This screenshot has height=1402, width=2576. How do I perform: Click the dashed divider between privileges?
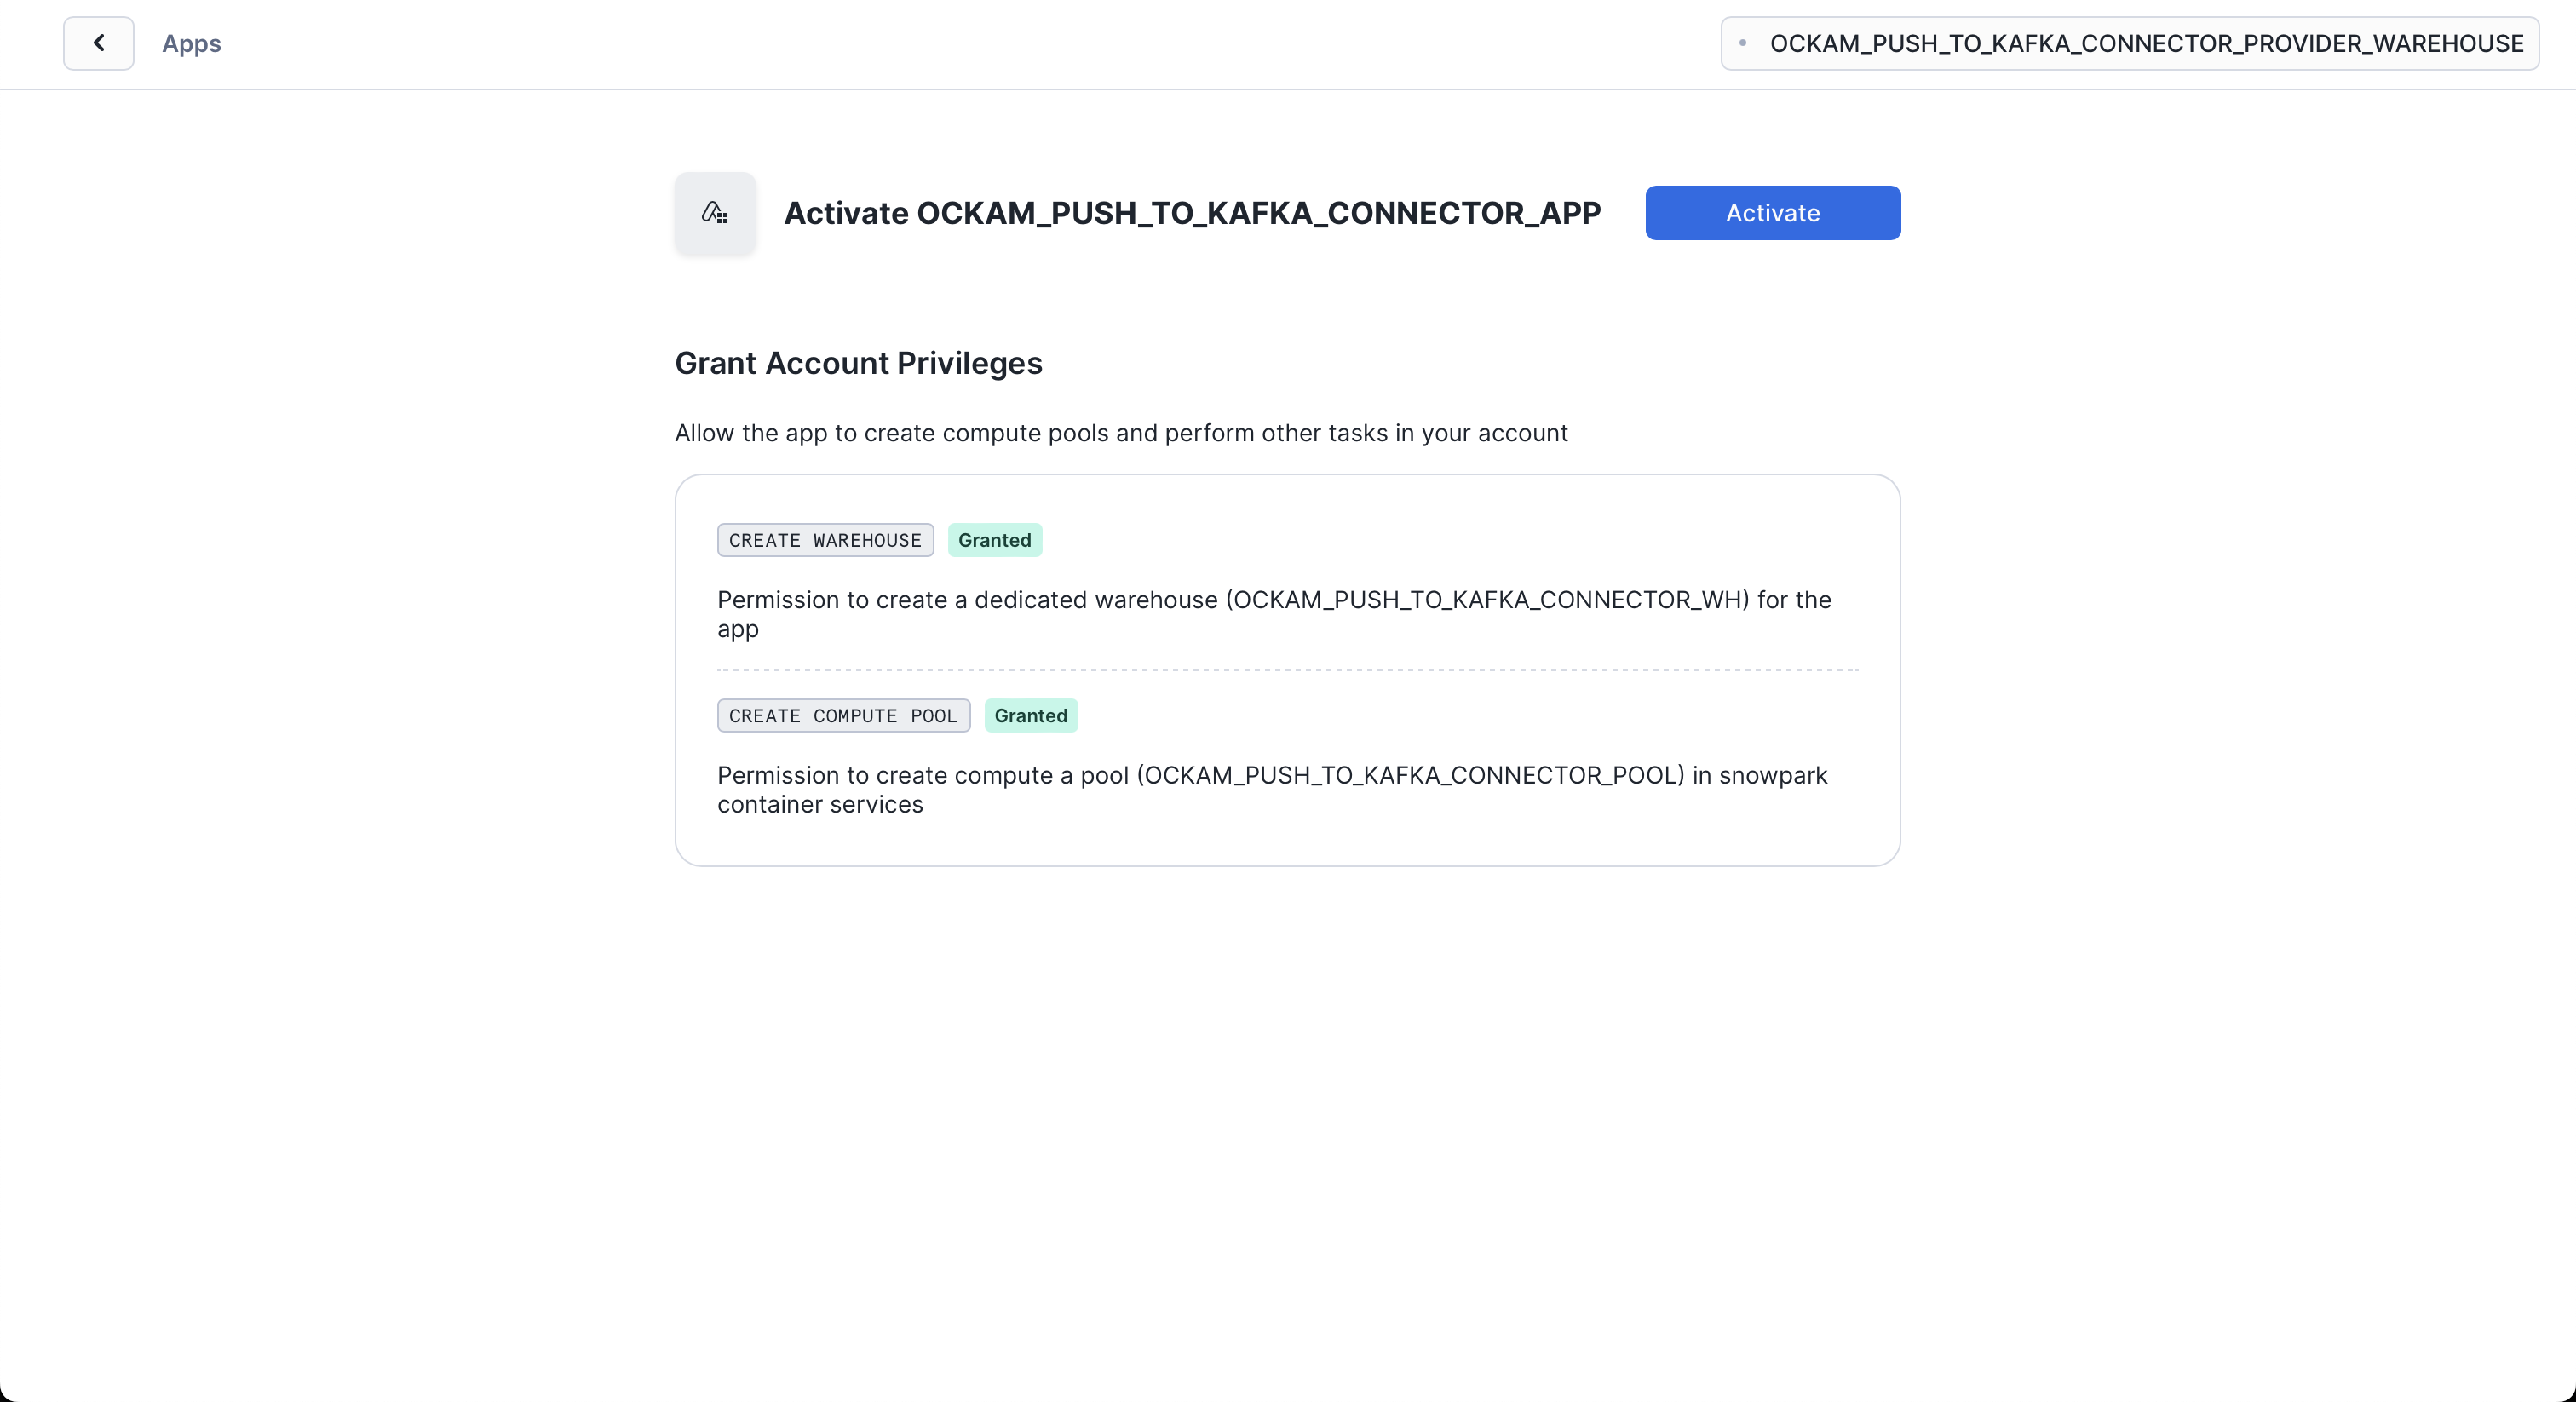[1287, 670]
